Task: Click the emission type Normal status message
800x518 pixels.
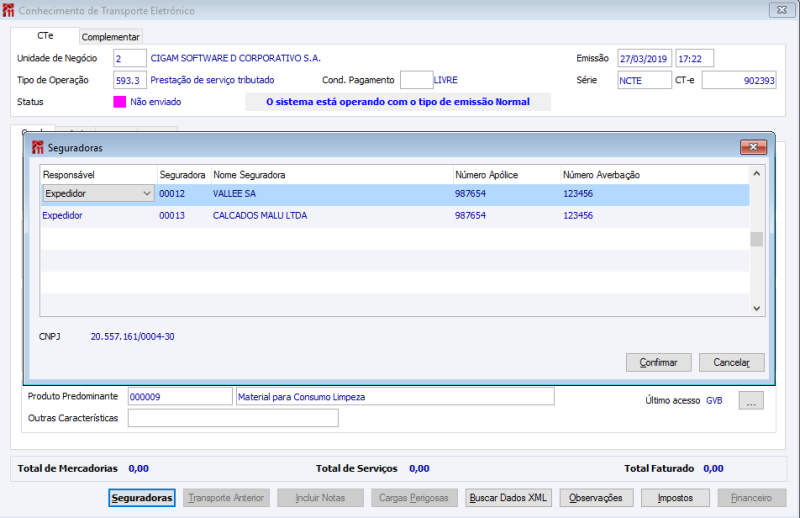Action: (x=398, y=102)
